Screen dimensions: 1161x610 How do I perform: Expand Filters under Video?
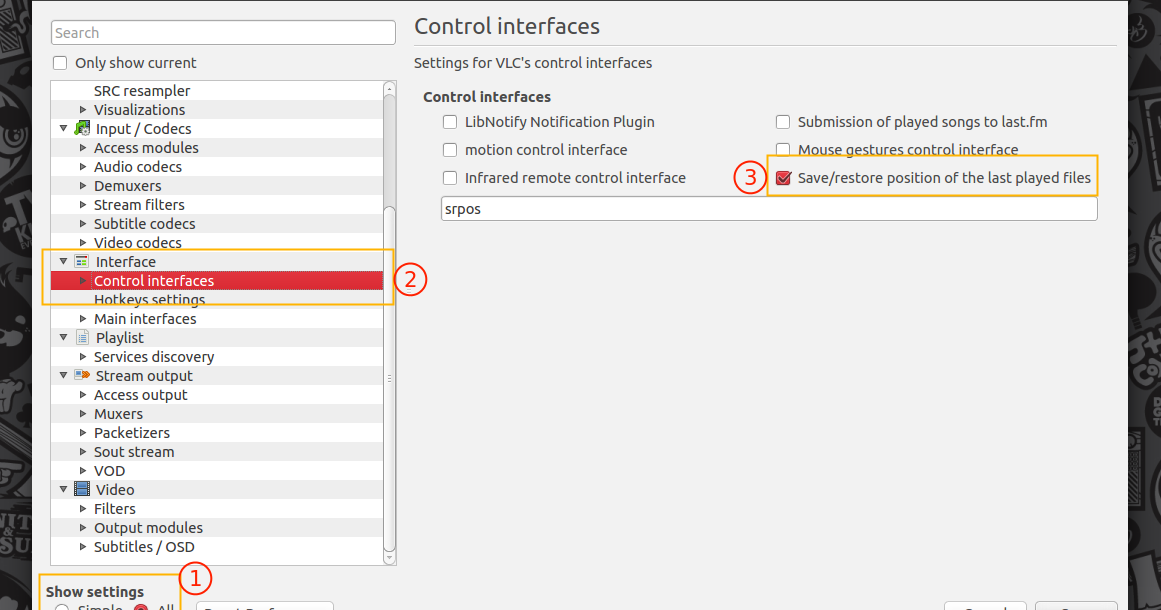point(85,508)
